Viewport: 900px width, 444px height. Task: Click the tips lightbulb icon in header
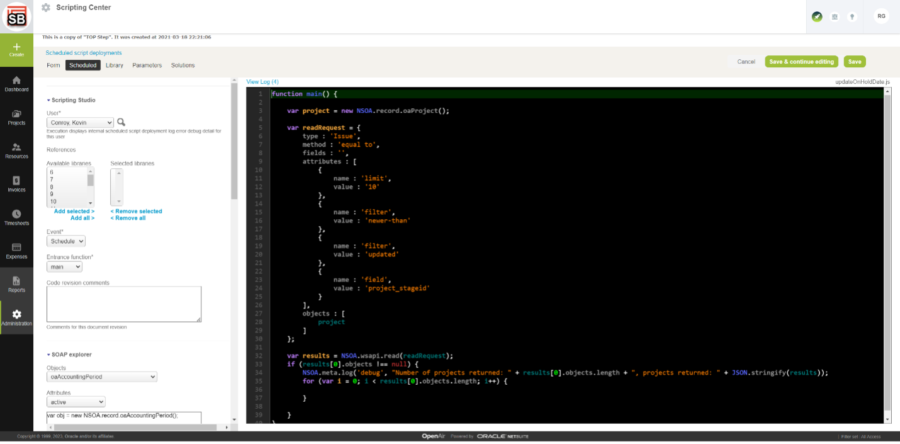click(852, 17)
